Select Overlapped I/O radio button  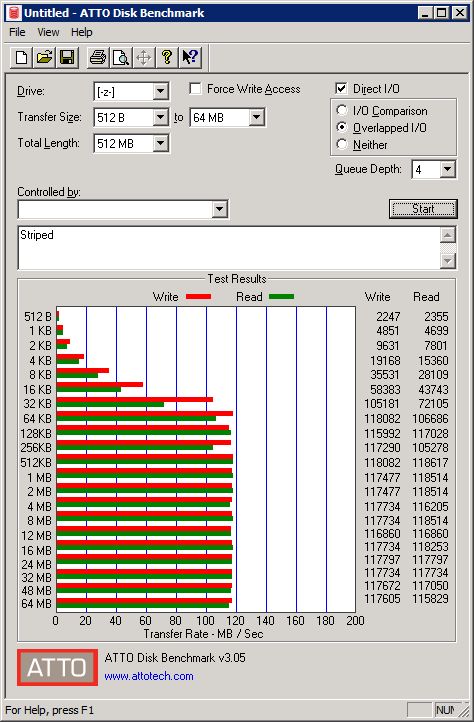(x=342, y=128)
